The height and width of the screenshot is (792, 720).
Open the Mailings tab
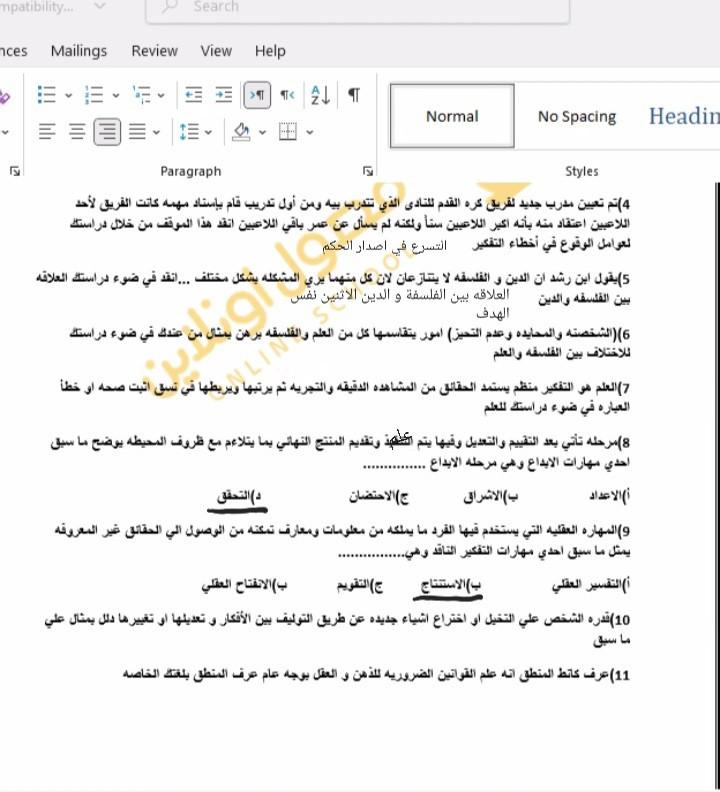tap(79, 51)
